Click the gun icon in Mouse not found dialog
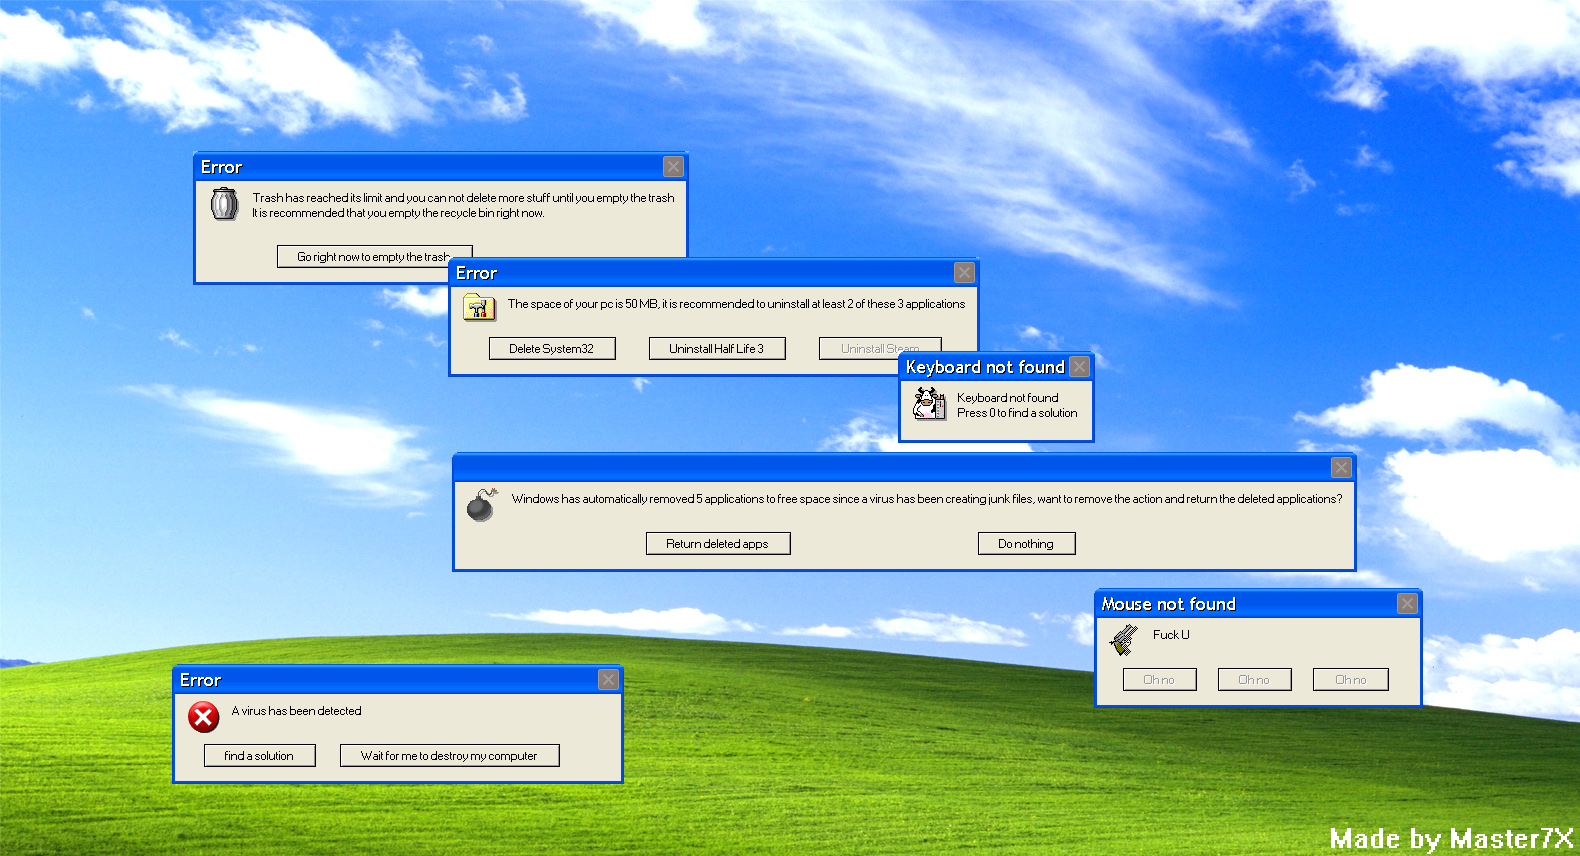The image size is (1580, 856). coord(1124,639)
